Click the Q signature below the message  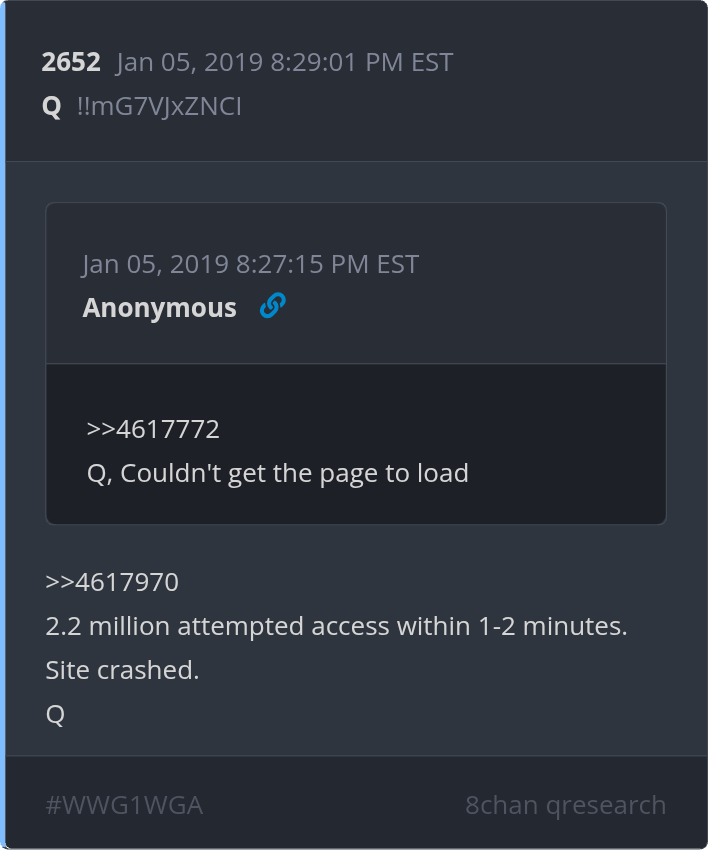click(x=55, y=714)
